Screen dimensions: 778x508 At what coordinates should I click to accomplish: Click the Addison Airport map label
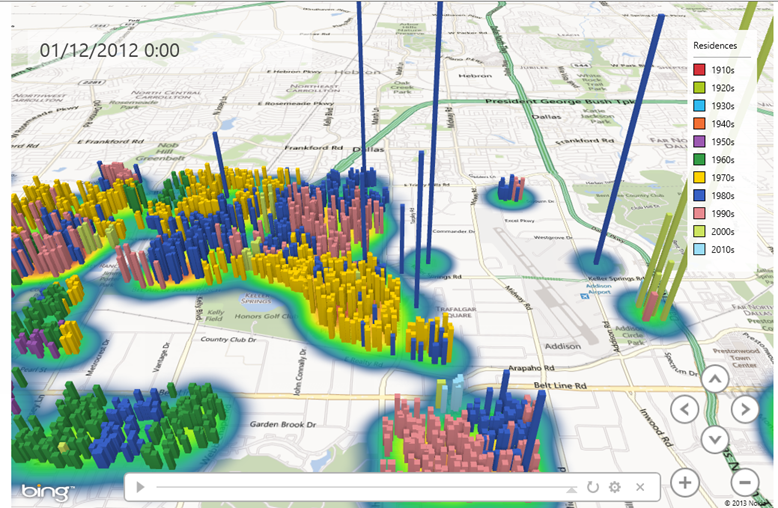tap(599, 289)
